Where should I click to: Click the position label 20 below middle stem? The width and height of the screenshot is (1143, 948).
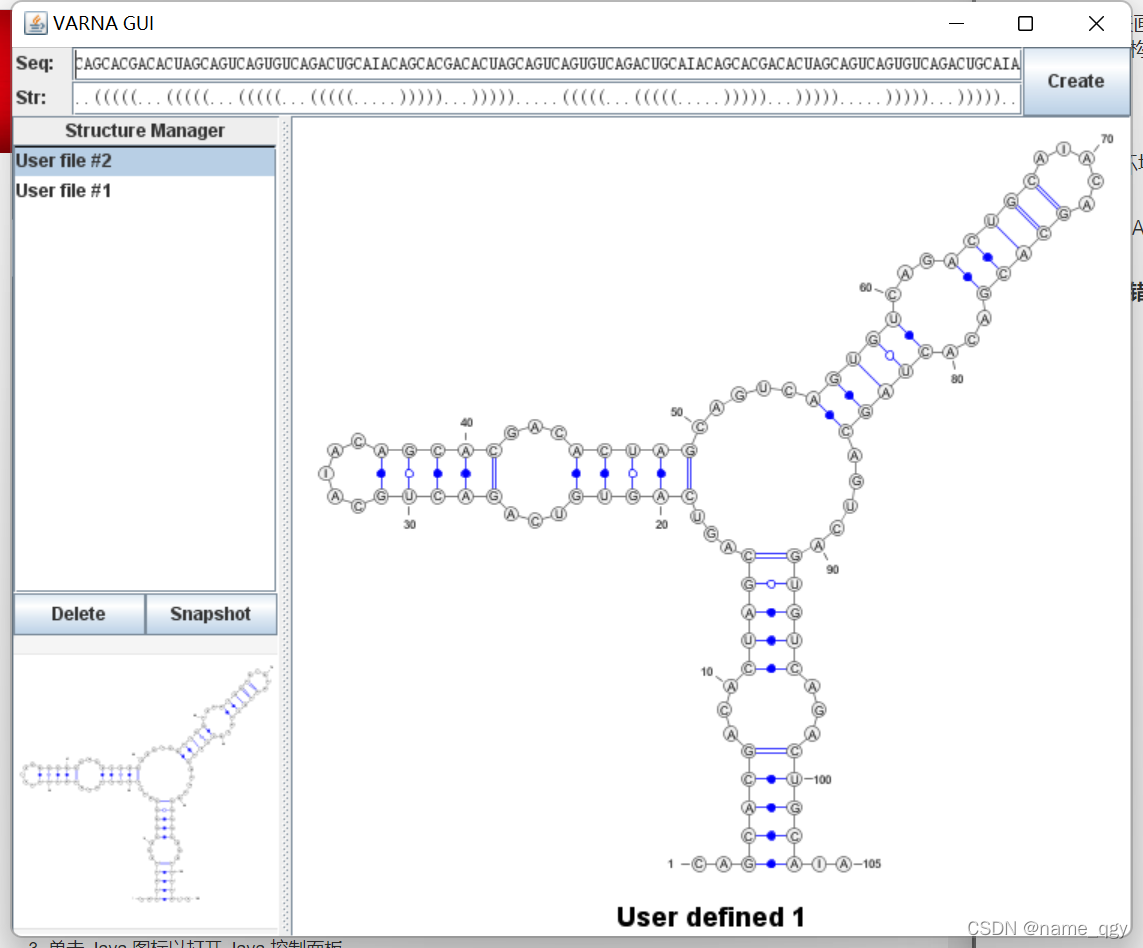pos(661,524)
